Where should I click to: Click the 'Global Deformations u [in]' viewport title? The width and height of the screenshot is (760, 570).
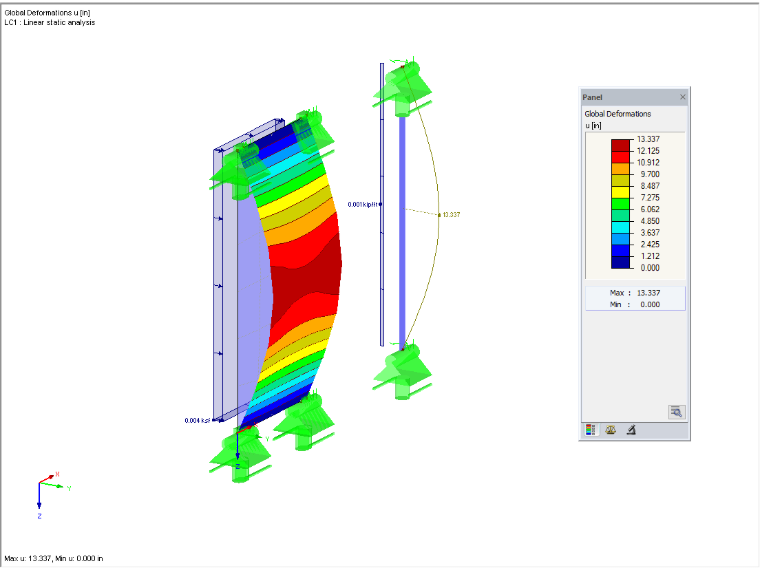click(48, 13)
